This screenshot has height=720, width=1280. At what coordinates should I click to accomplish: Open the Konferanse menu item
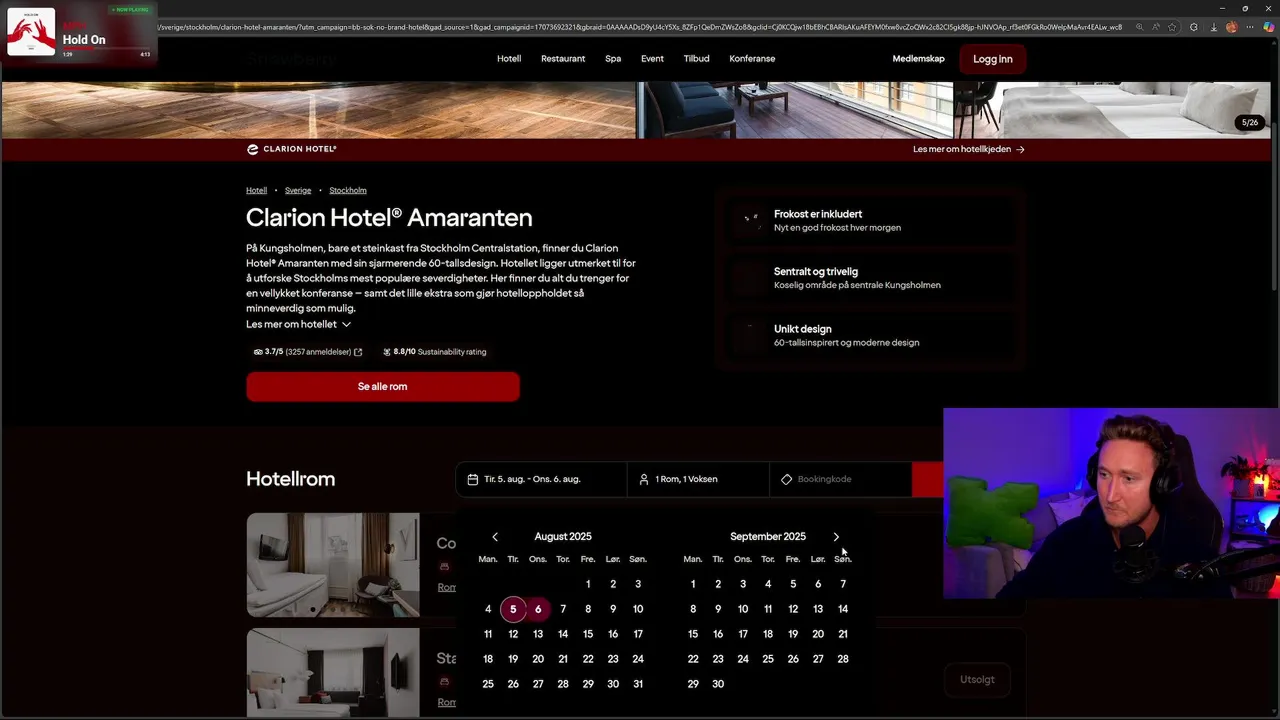[752, 59]
